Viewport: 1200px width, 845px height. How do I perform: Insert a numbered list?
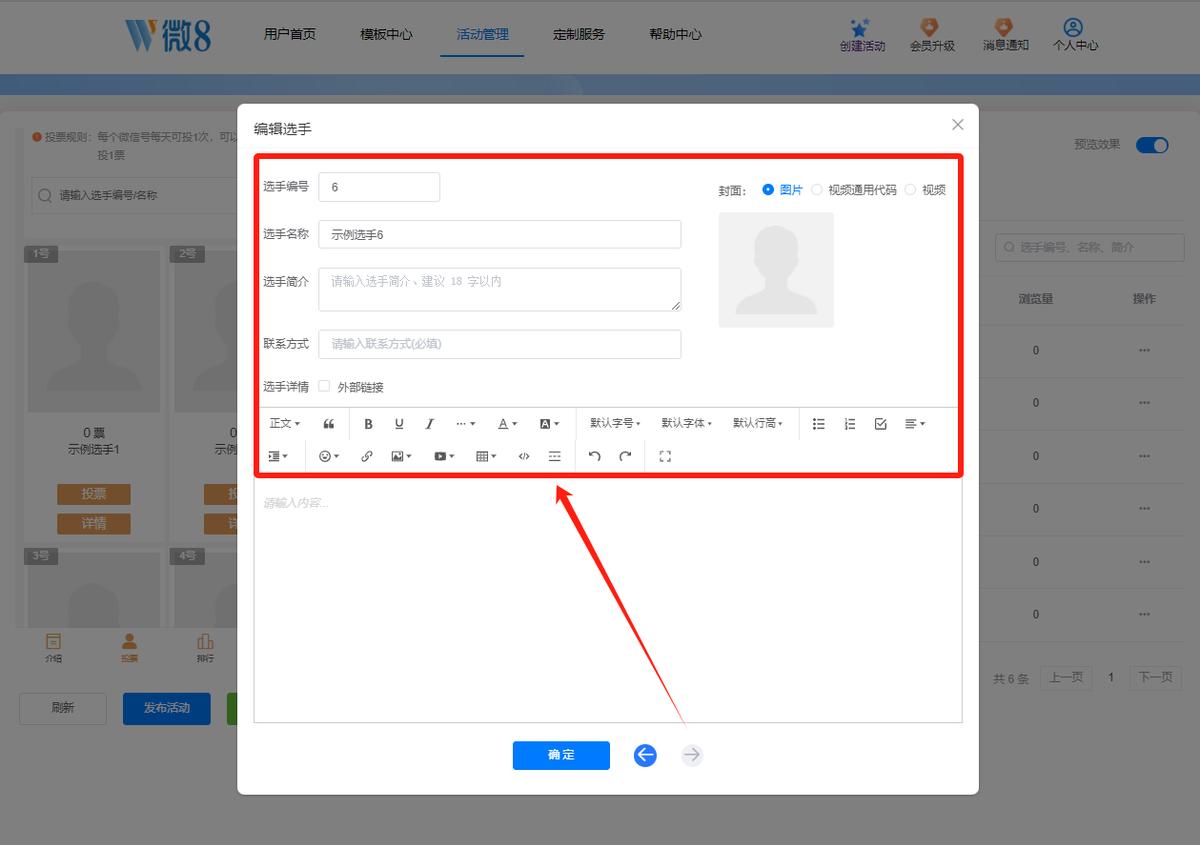click(850, 424)
